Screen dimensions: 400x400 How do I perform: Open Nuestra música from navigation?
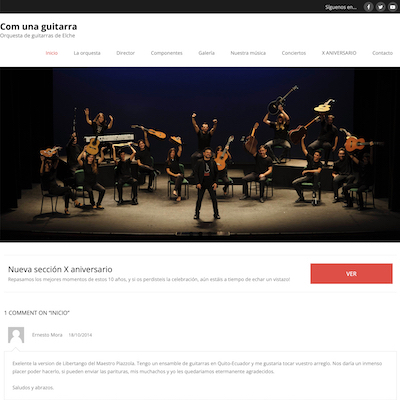[x=248, y=53]
